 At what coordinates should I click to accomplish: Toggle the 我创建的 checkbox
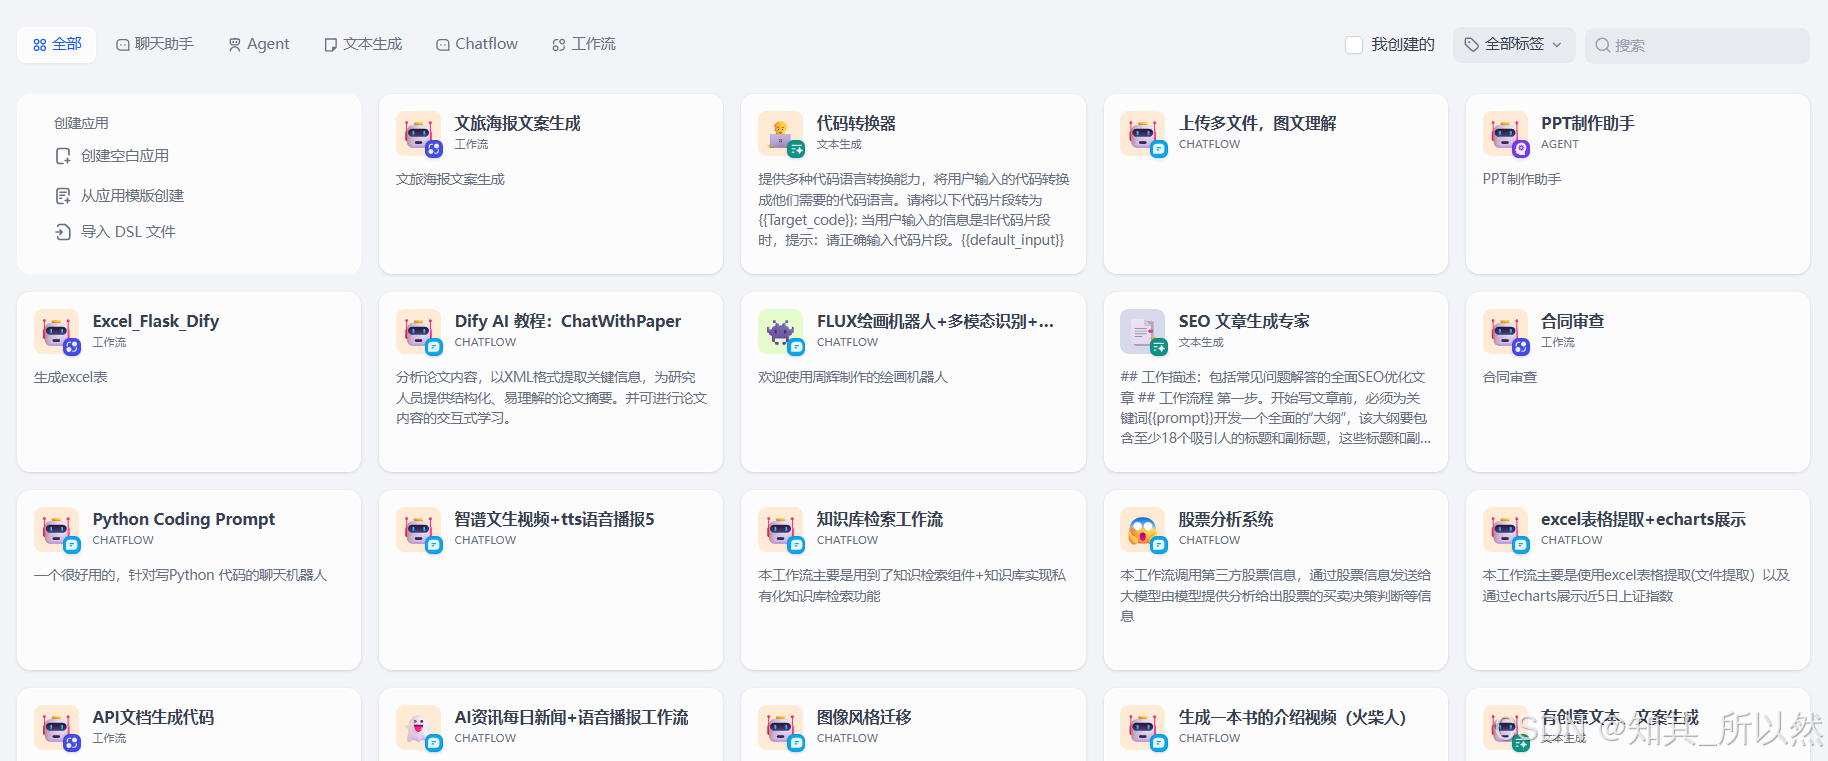(1354, 45)
